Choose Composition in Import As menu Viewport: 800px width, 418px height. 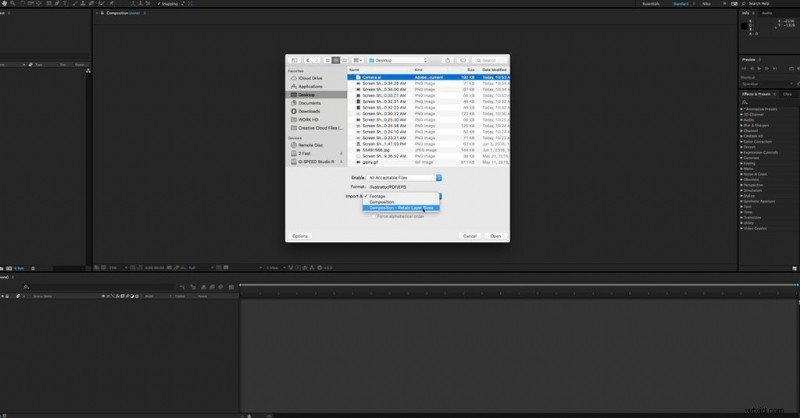pos(401,202)
